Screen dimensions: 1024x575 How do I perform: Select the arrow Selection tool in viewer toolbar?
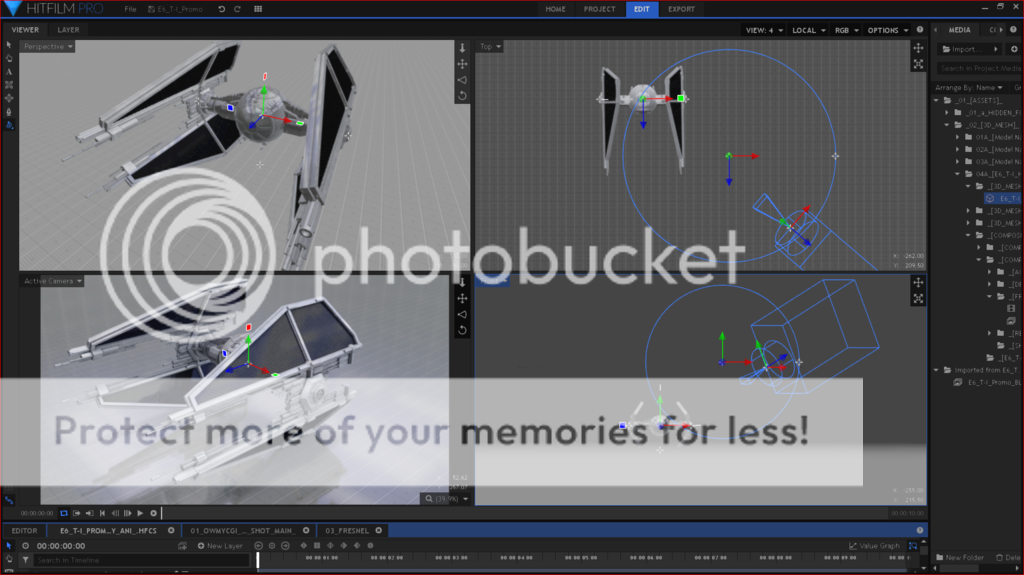tap(8, 45)
